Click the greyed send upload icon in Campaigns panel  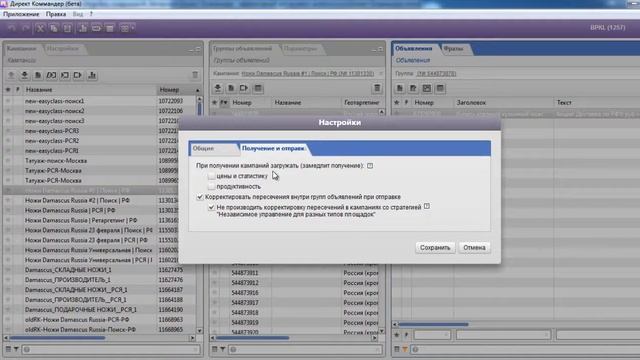coord(11,75)
